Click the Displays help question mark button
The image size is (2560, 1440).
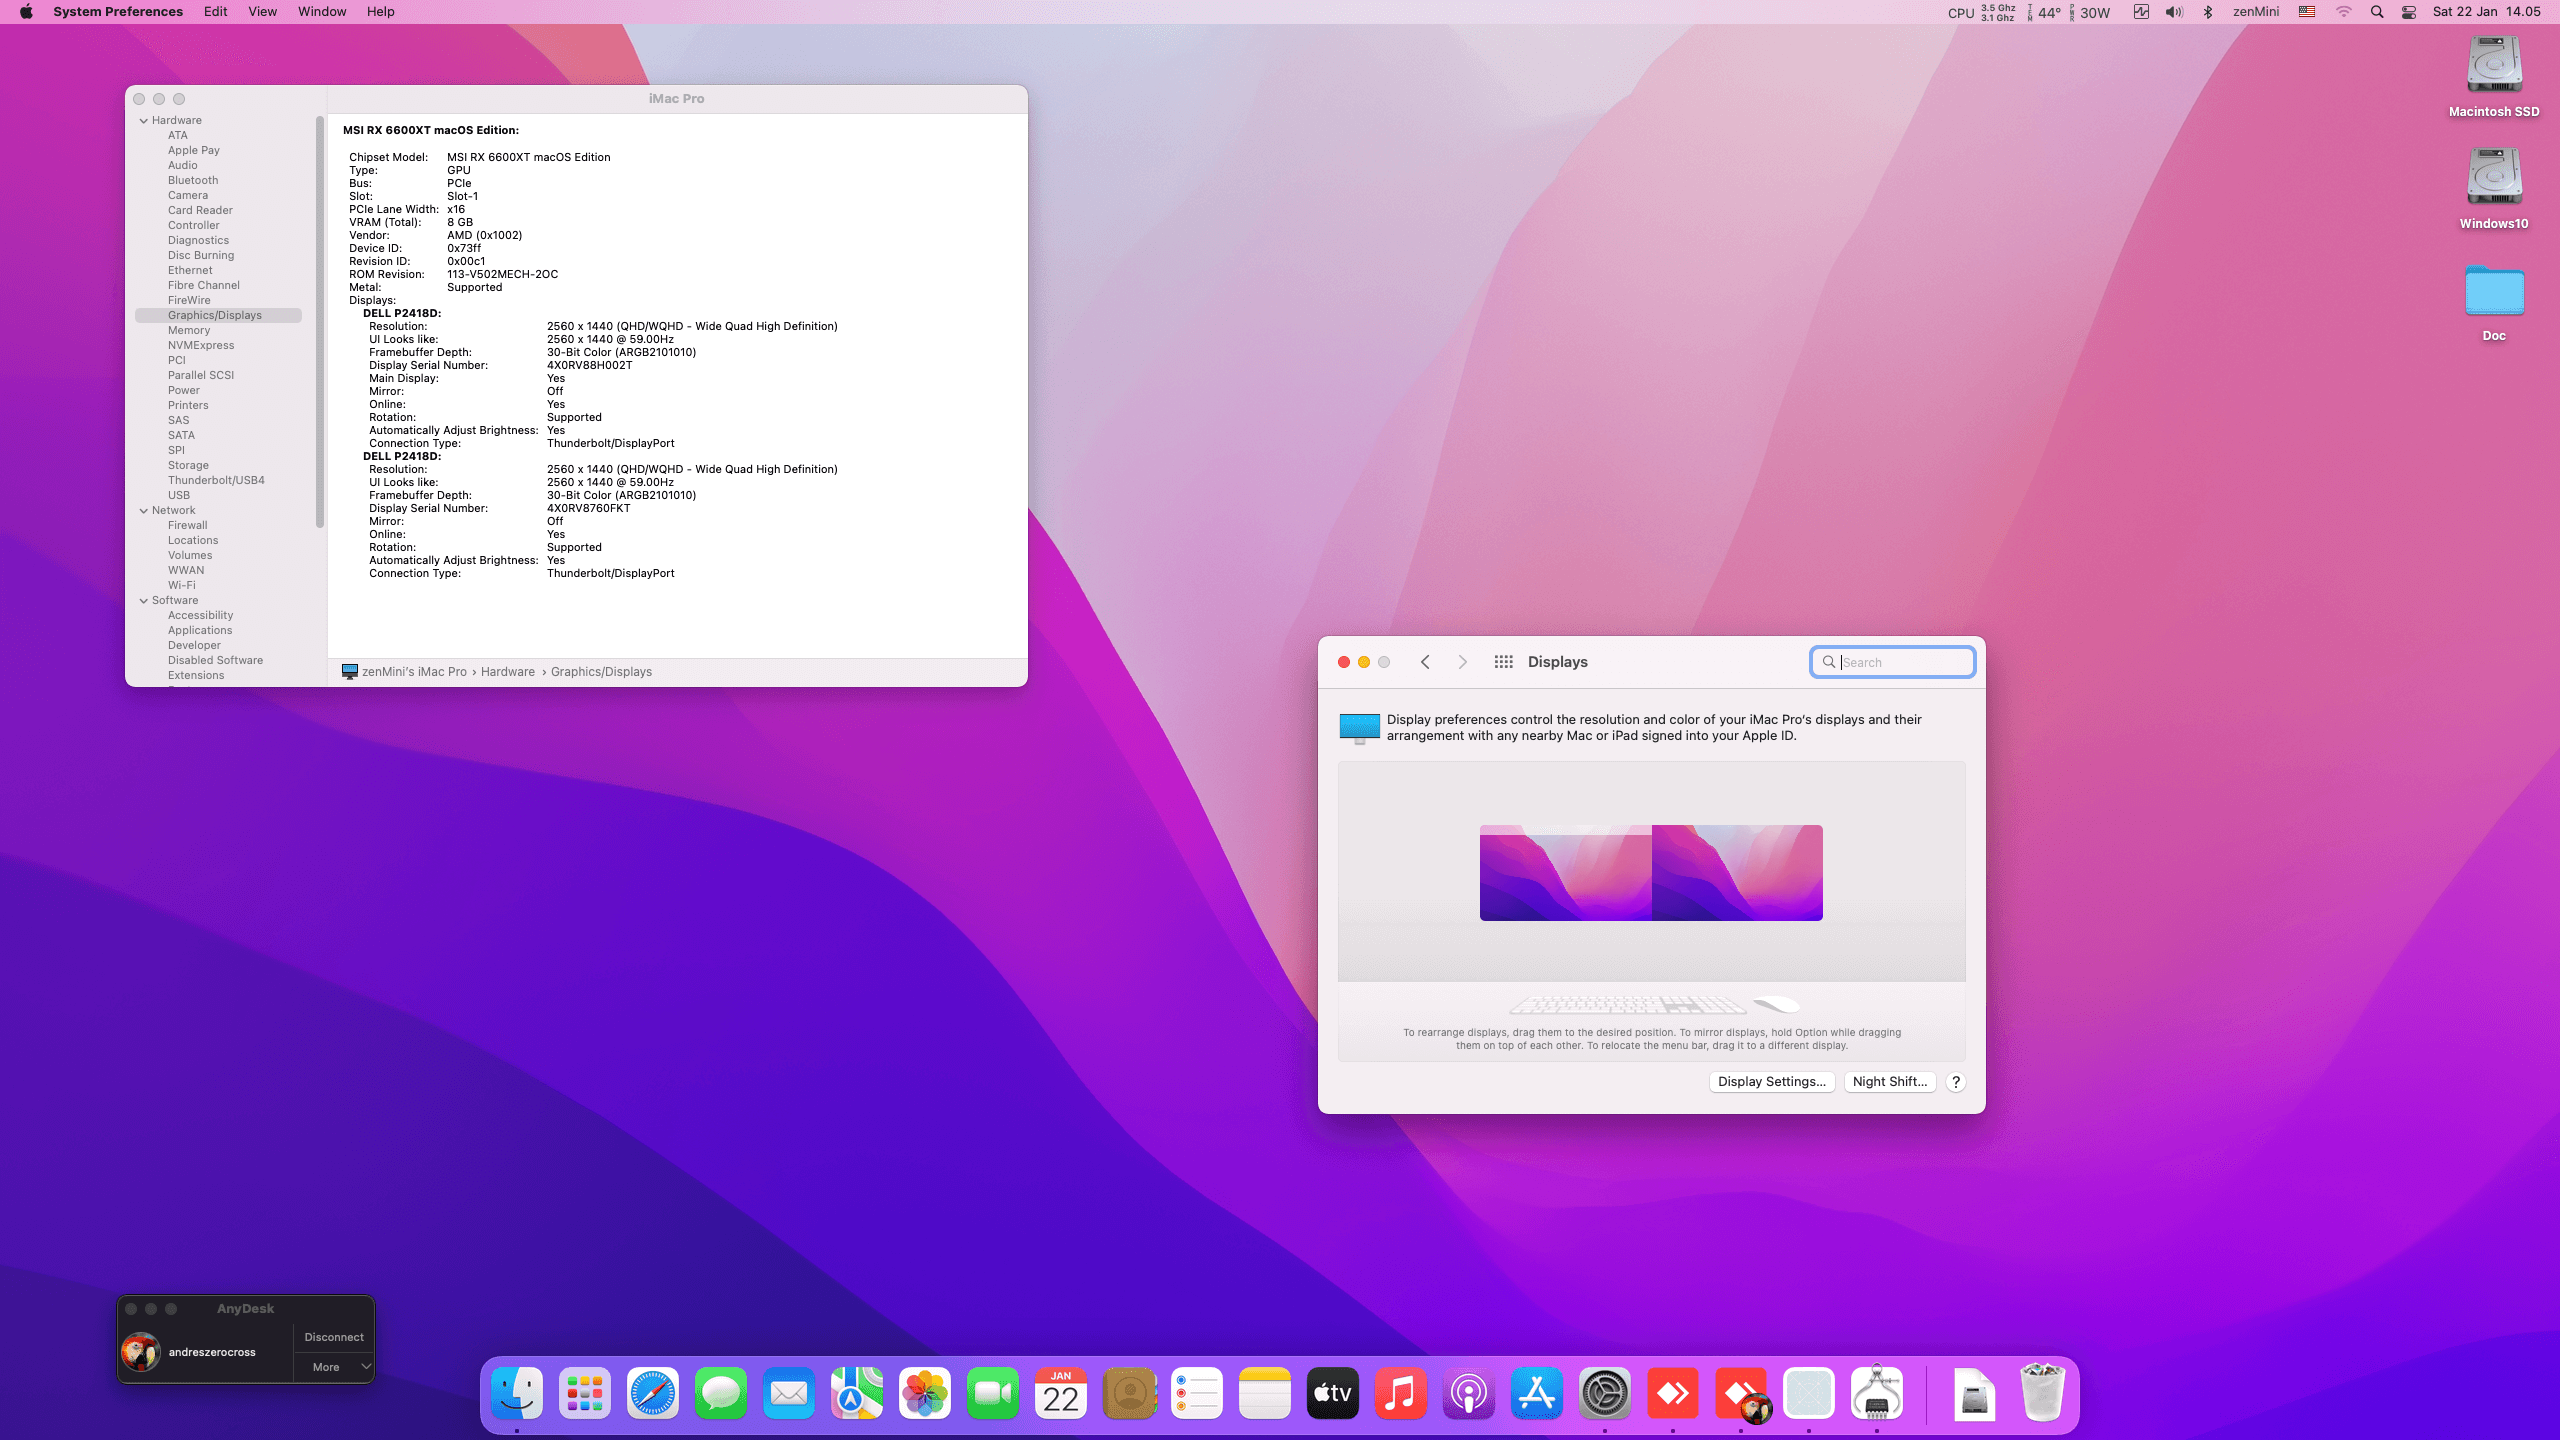point(1956,1082)
